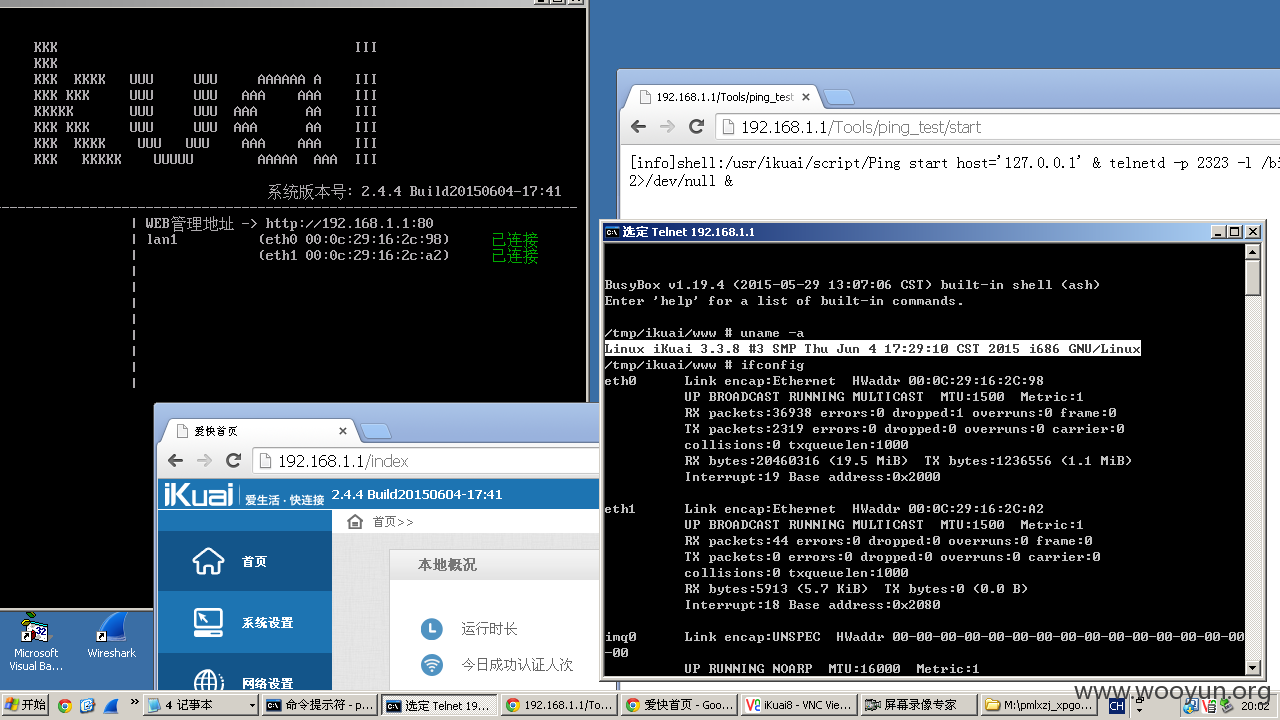The image size is (1280, 720).
Task: Open new tab in 爱快首页 Chrome window
Action: (x=375, y=431)
